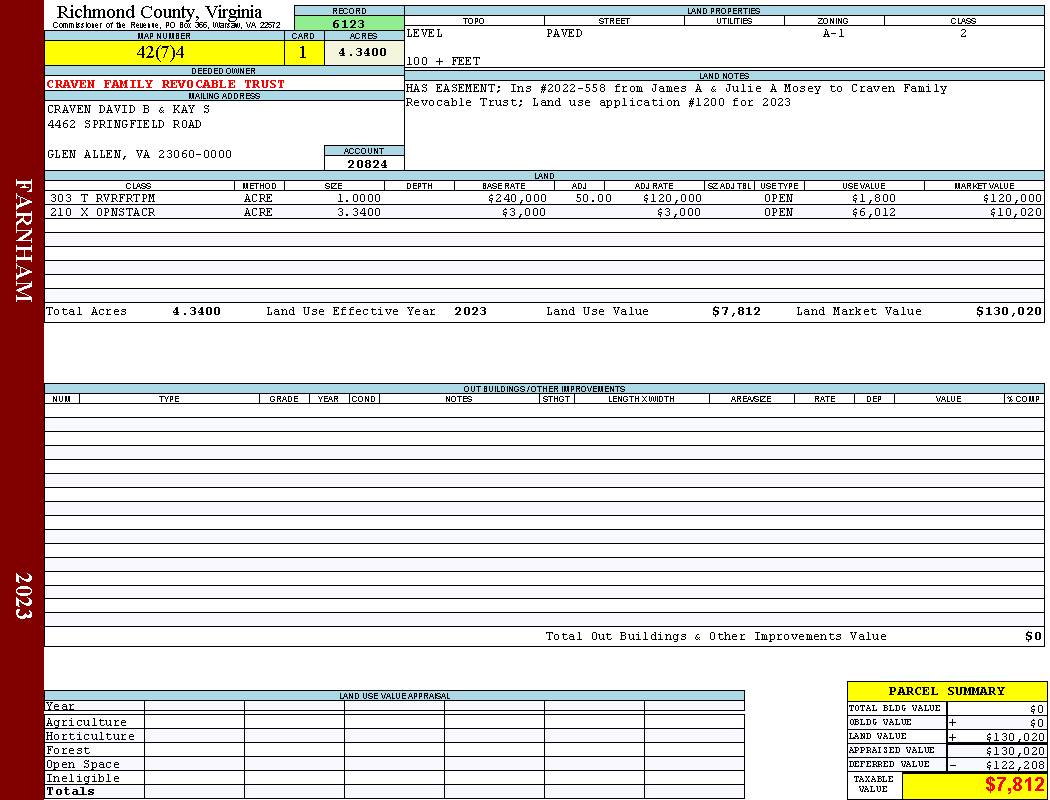The image size is (1050, 800).
Task: Click the Open Space row label
Action: (x=82, y=765)
